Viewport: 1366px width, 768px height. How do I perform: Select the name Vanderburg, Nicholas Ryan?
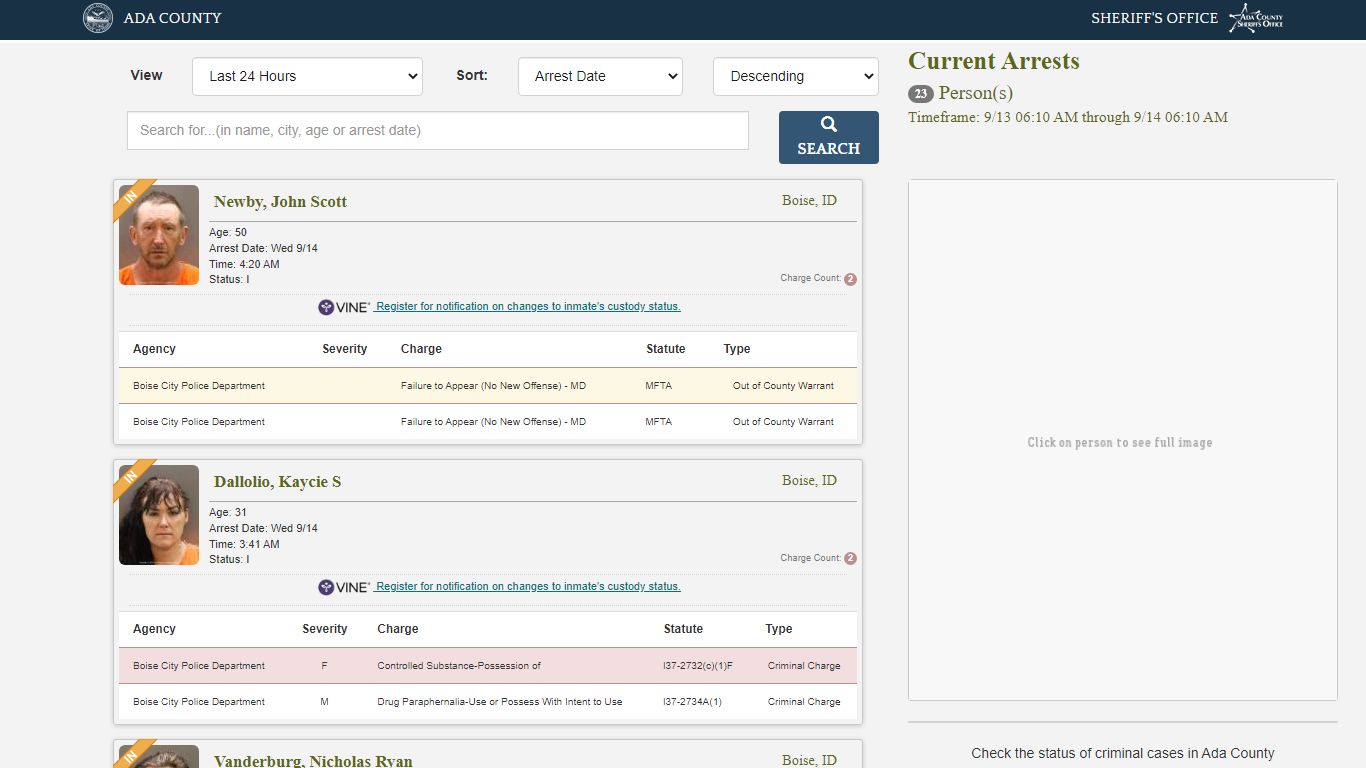[313, 761]
